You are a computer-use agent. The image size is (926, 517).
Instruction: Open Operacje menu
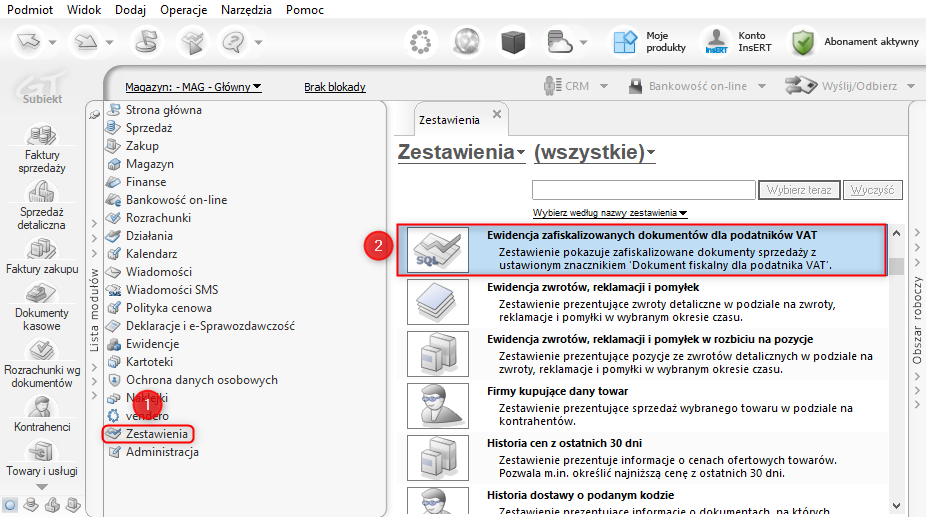[184, 10]
